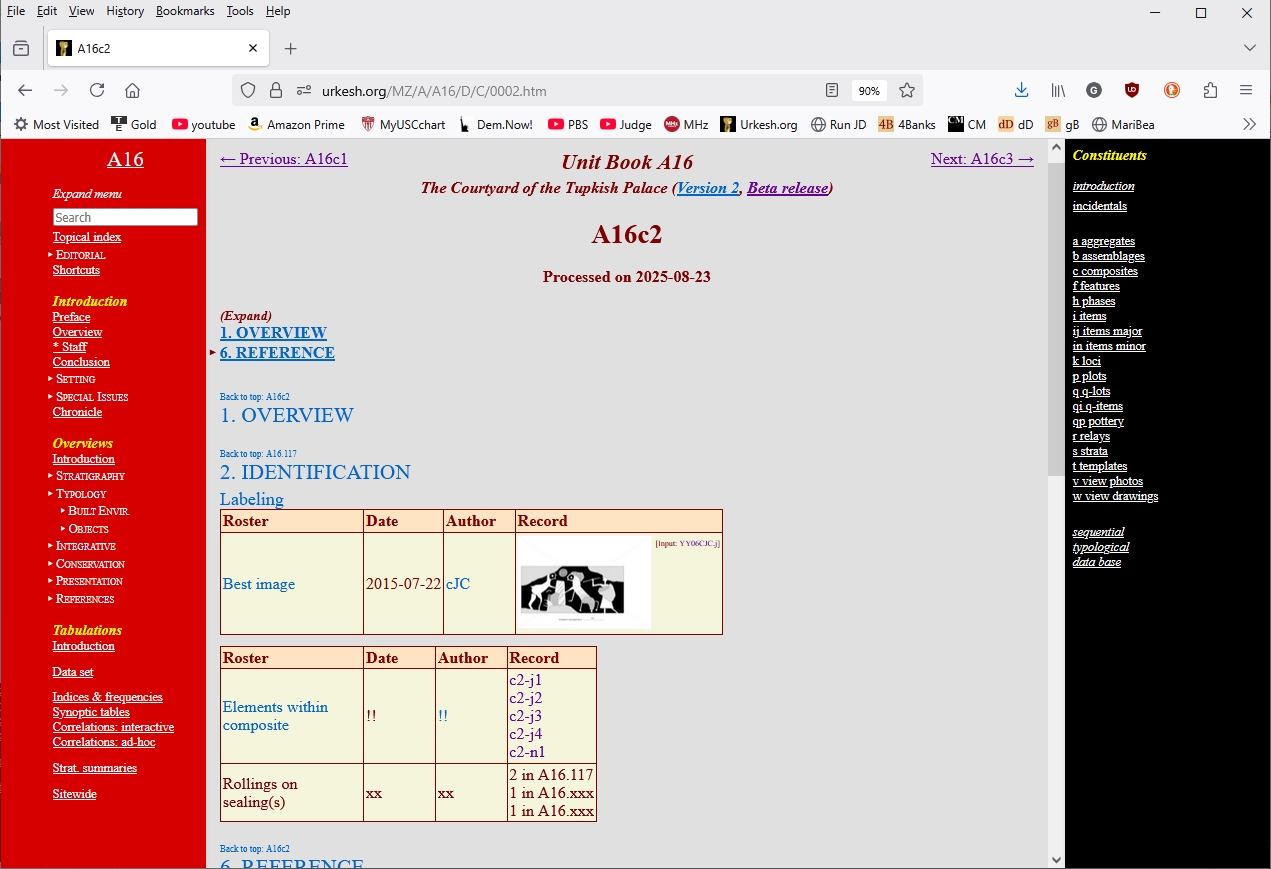
Task: Open the browser home page
Action: click(x=132, y=90)
